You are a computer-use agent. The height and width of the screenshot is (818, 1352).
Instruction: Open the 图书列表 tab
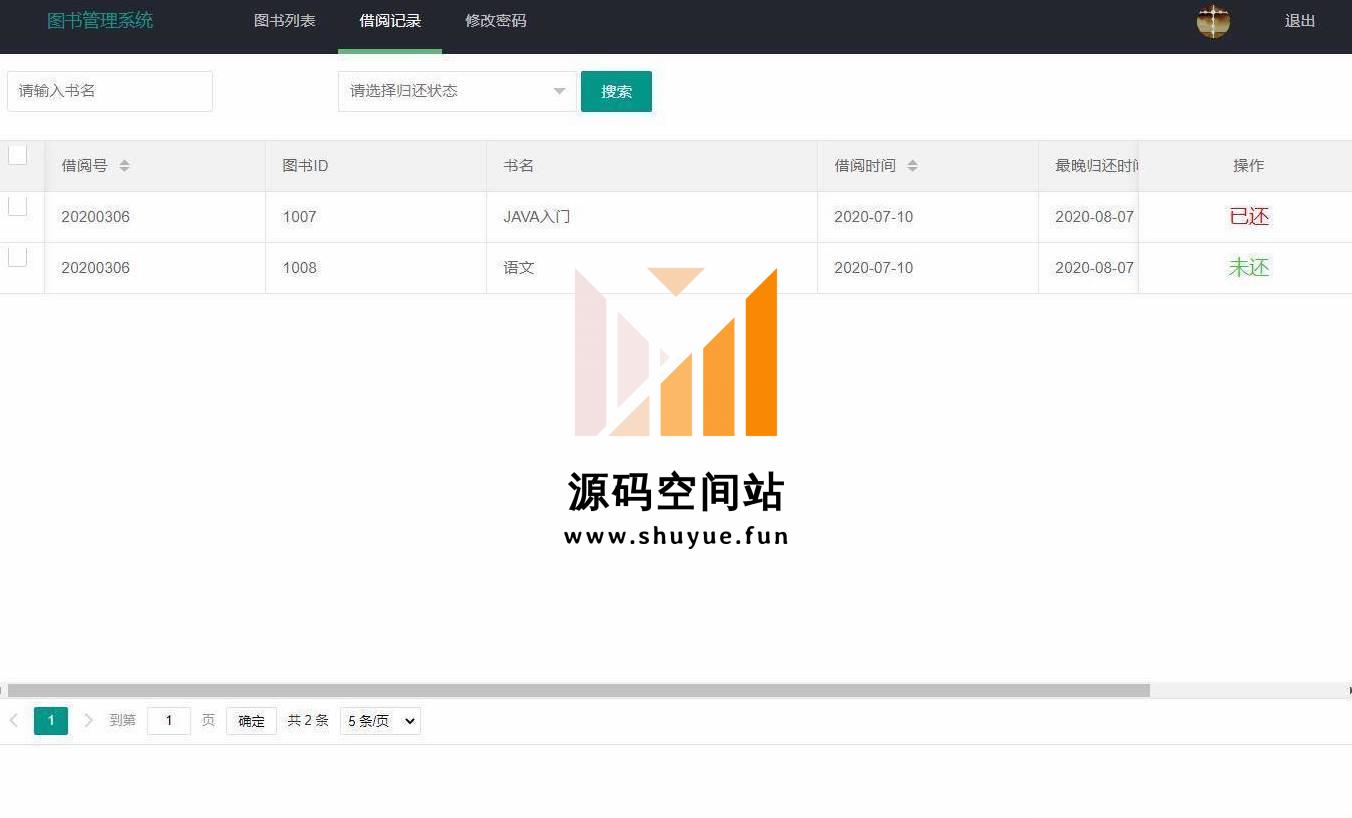pyautogui.click(x=285, y=21)
